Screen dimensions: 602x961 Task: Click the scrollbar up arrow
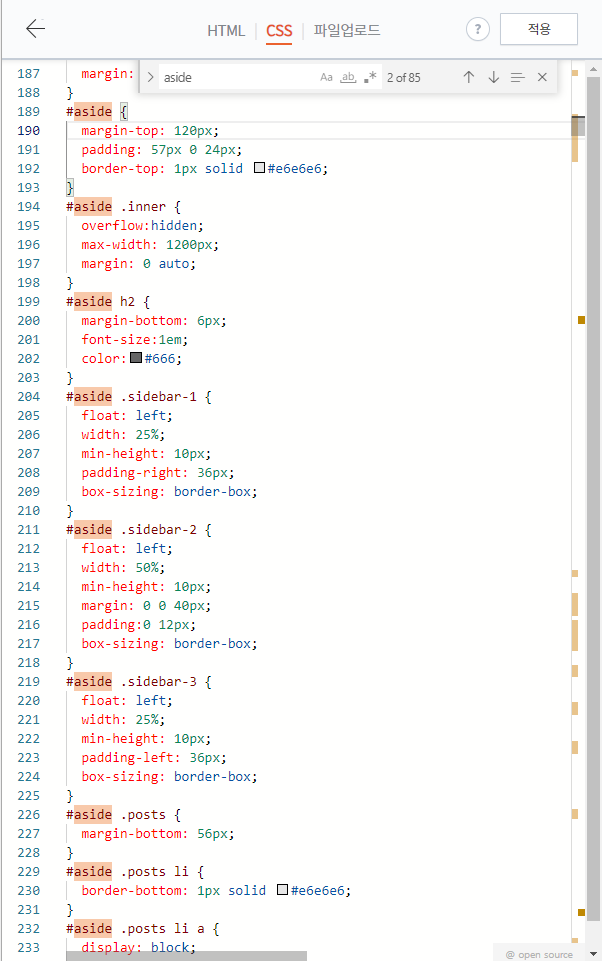pyautogui.click(x=593, y=69)
